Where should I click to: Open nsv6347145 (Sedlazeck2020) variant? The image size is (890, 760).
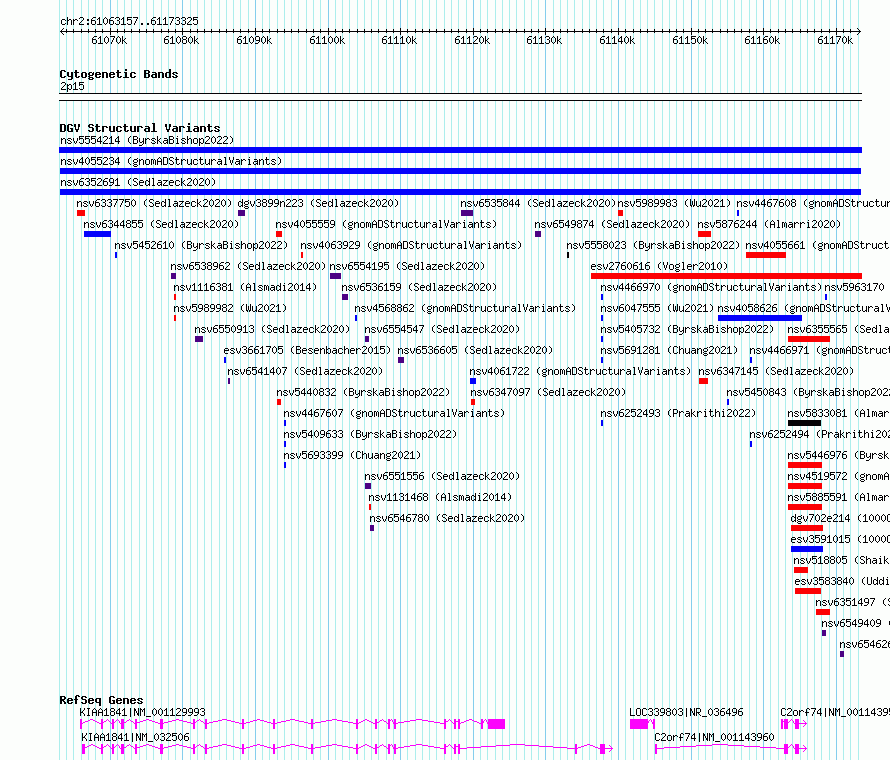coord(776,371)
